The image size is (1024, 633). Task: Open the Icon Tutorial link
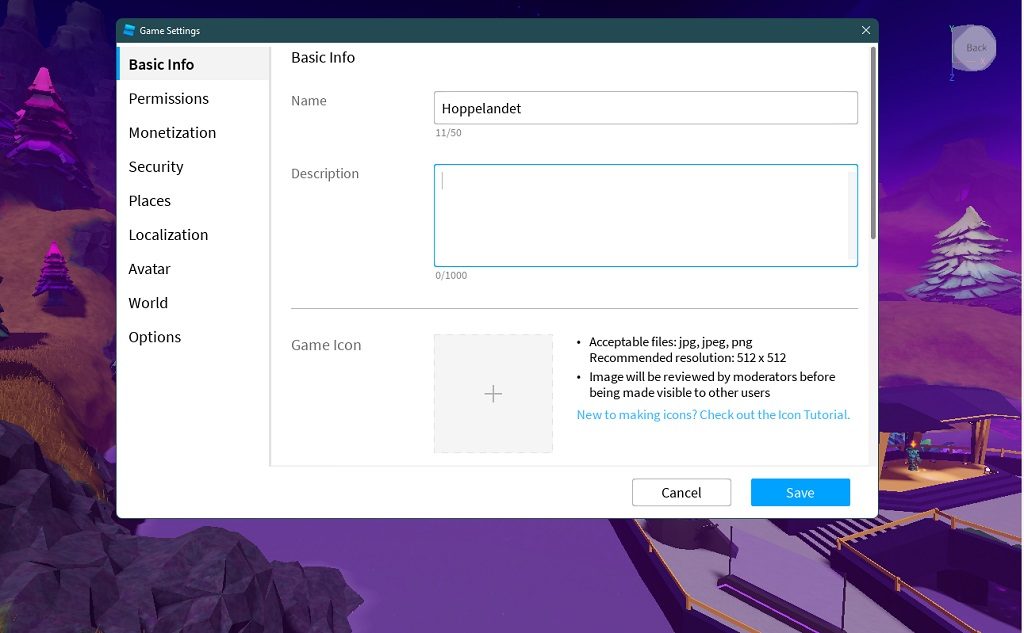coord(713,414)
